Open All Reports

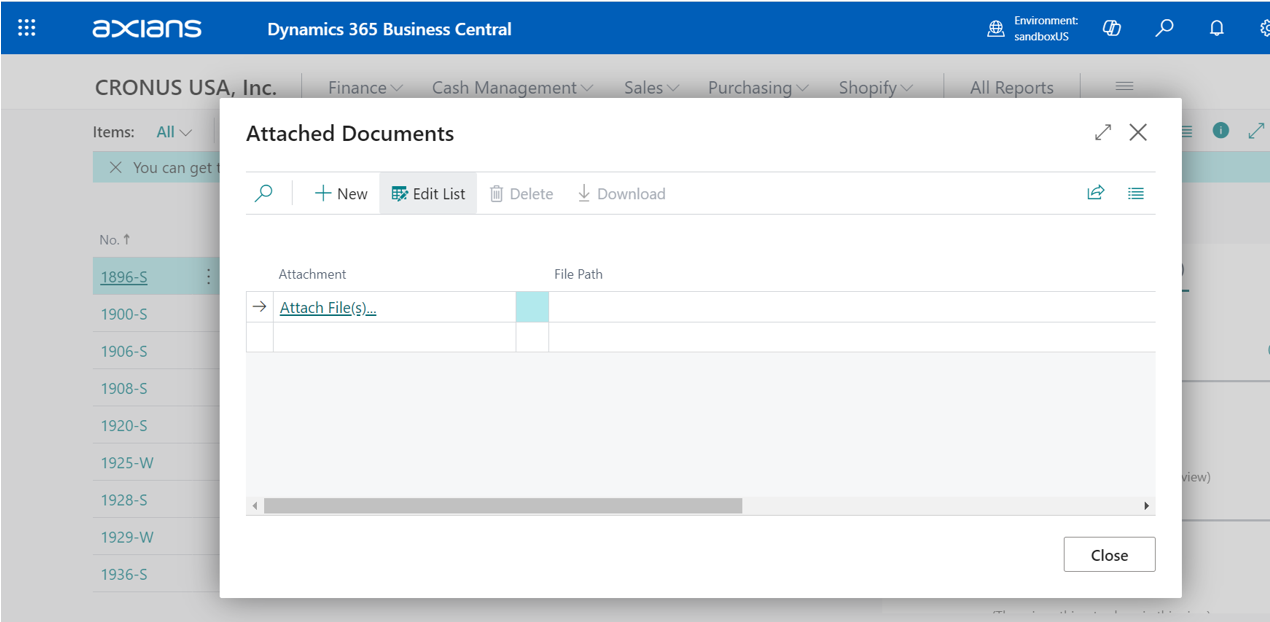coord(1011,88)
